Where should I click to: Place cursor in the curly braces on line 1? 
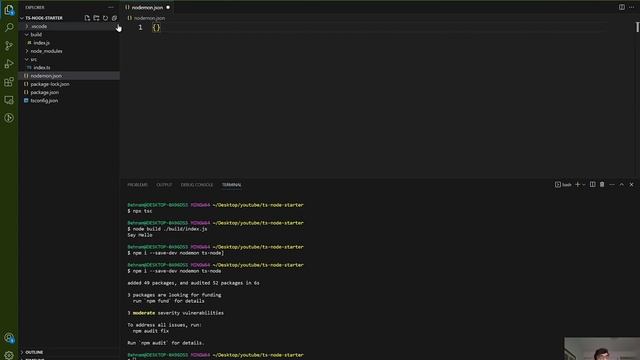[156, 27]
